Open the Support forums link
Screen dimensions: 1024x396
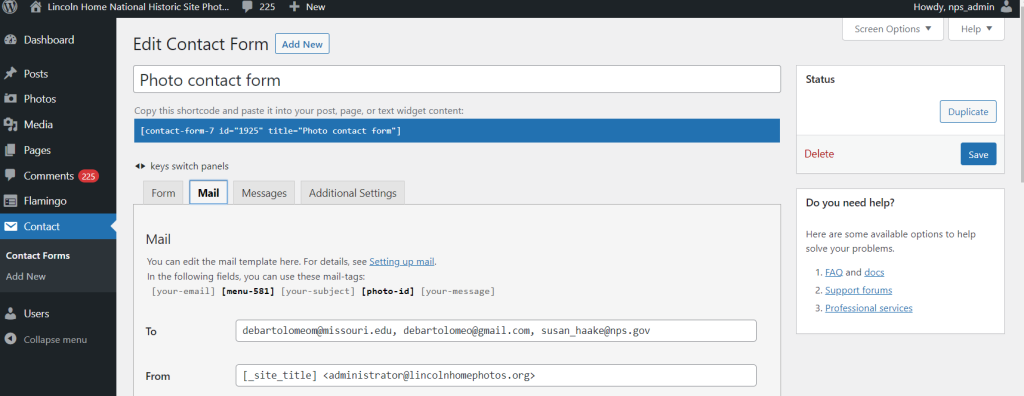click(859, 290)
